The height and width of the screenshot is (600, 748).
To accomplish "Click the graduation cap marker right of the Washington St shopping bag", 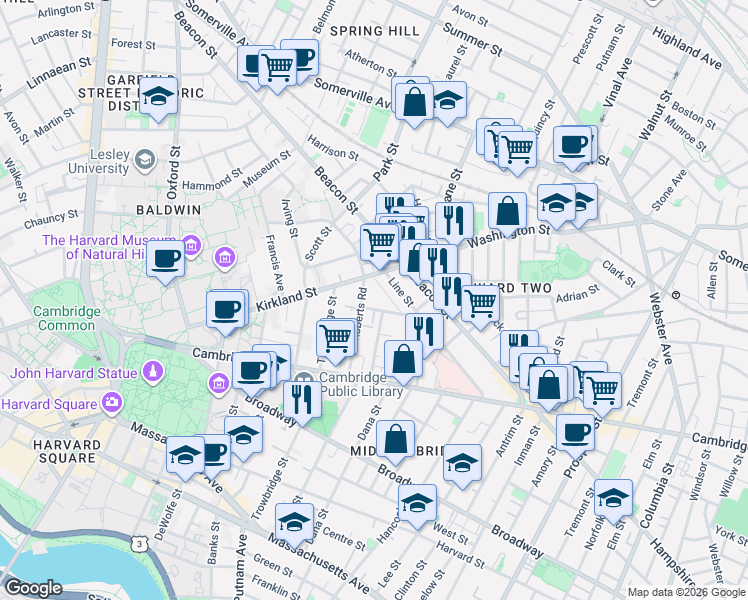I will pyautogui.click(x=557, y=207).
